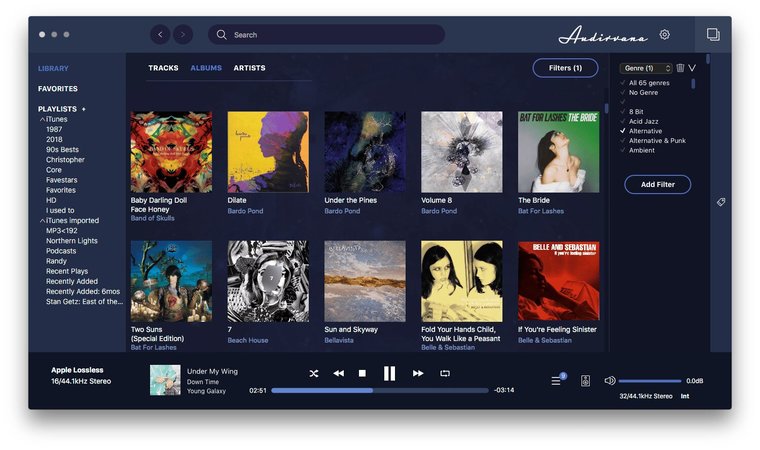Open the Genre (1) dropdown

646,68
